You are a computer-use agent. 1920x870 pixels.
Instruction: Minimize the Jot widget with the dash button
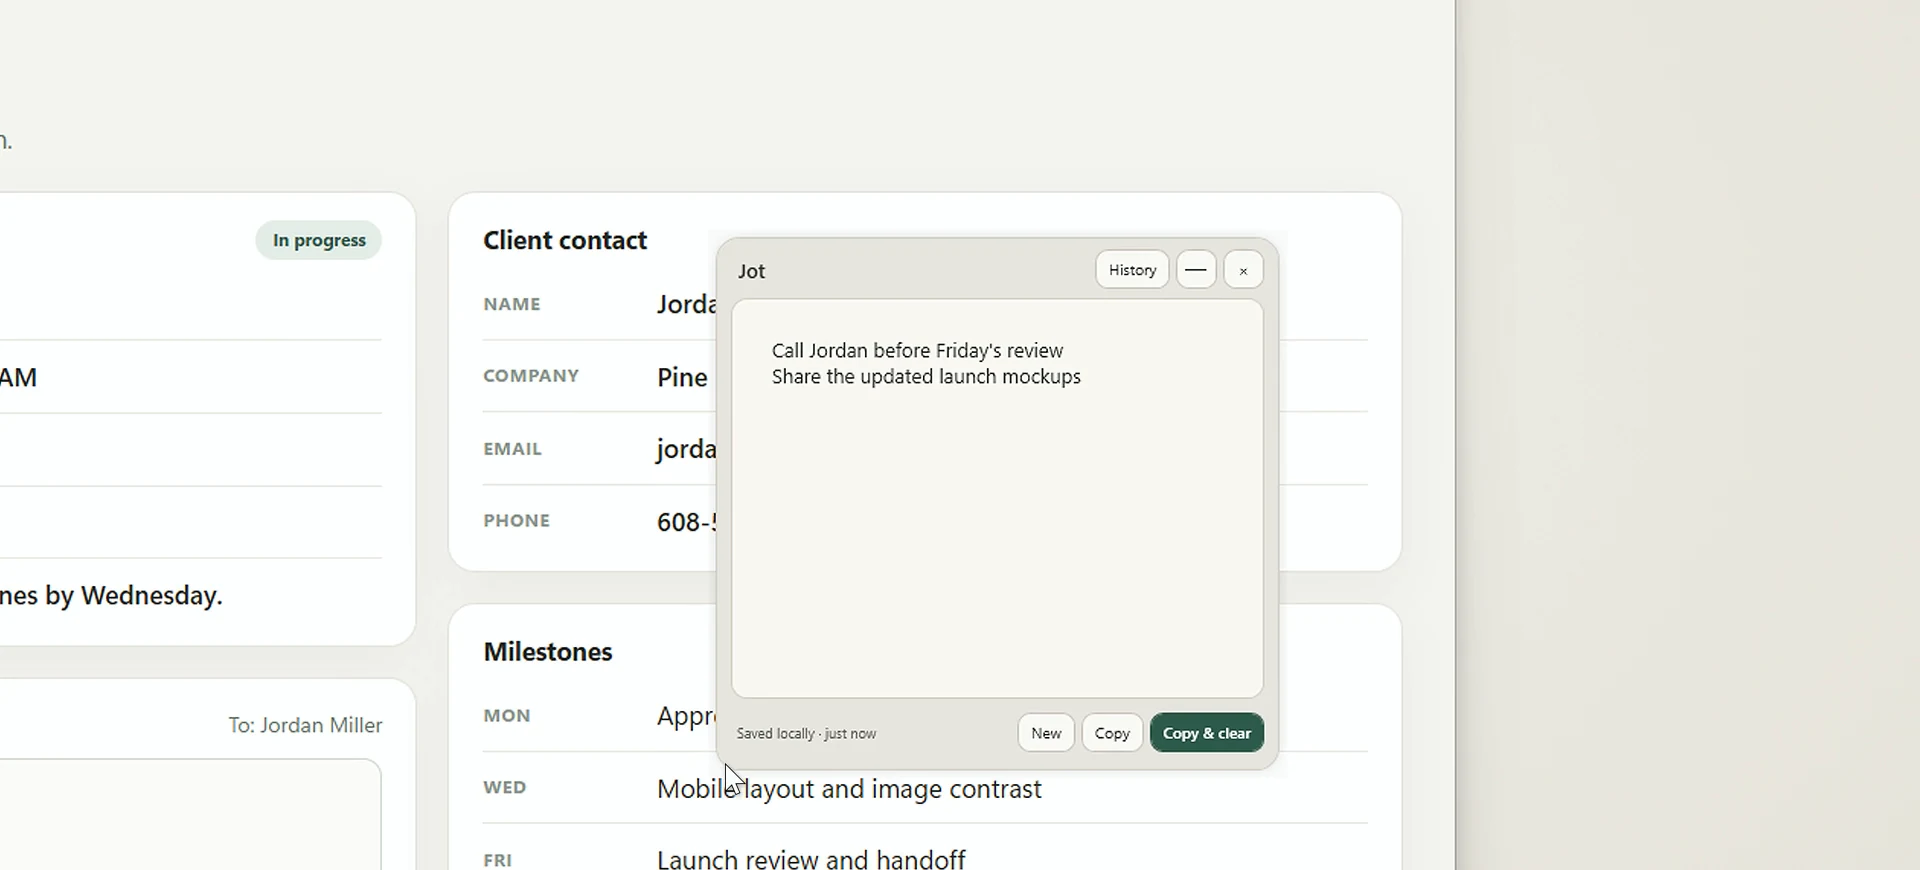point(1196,270)
